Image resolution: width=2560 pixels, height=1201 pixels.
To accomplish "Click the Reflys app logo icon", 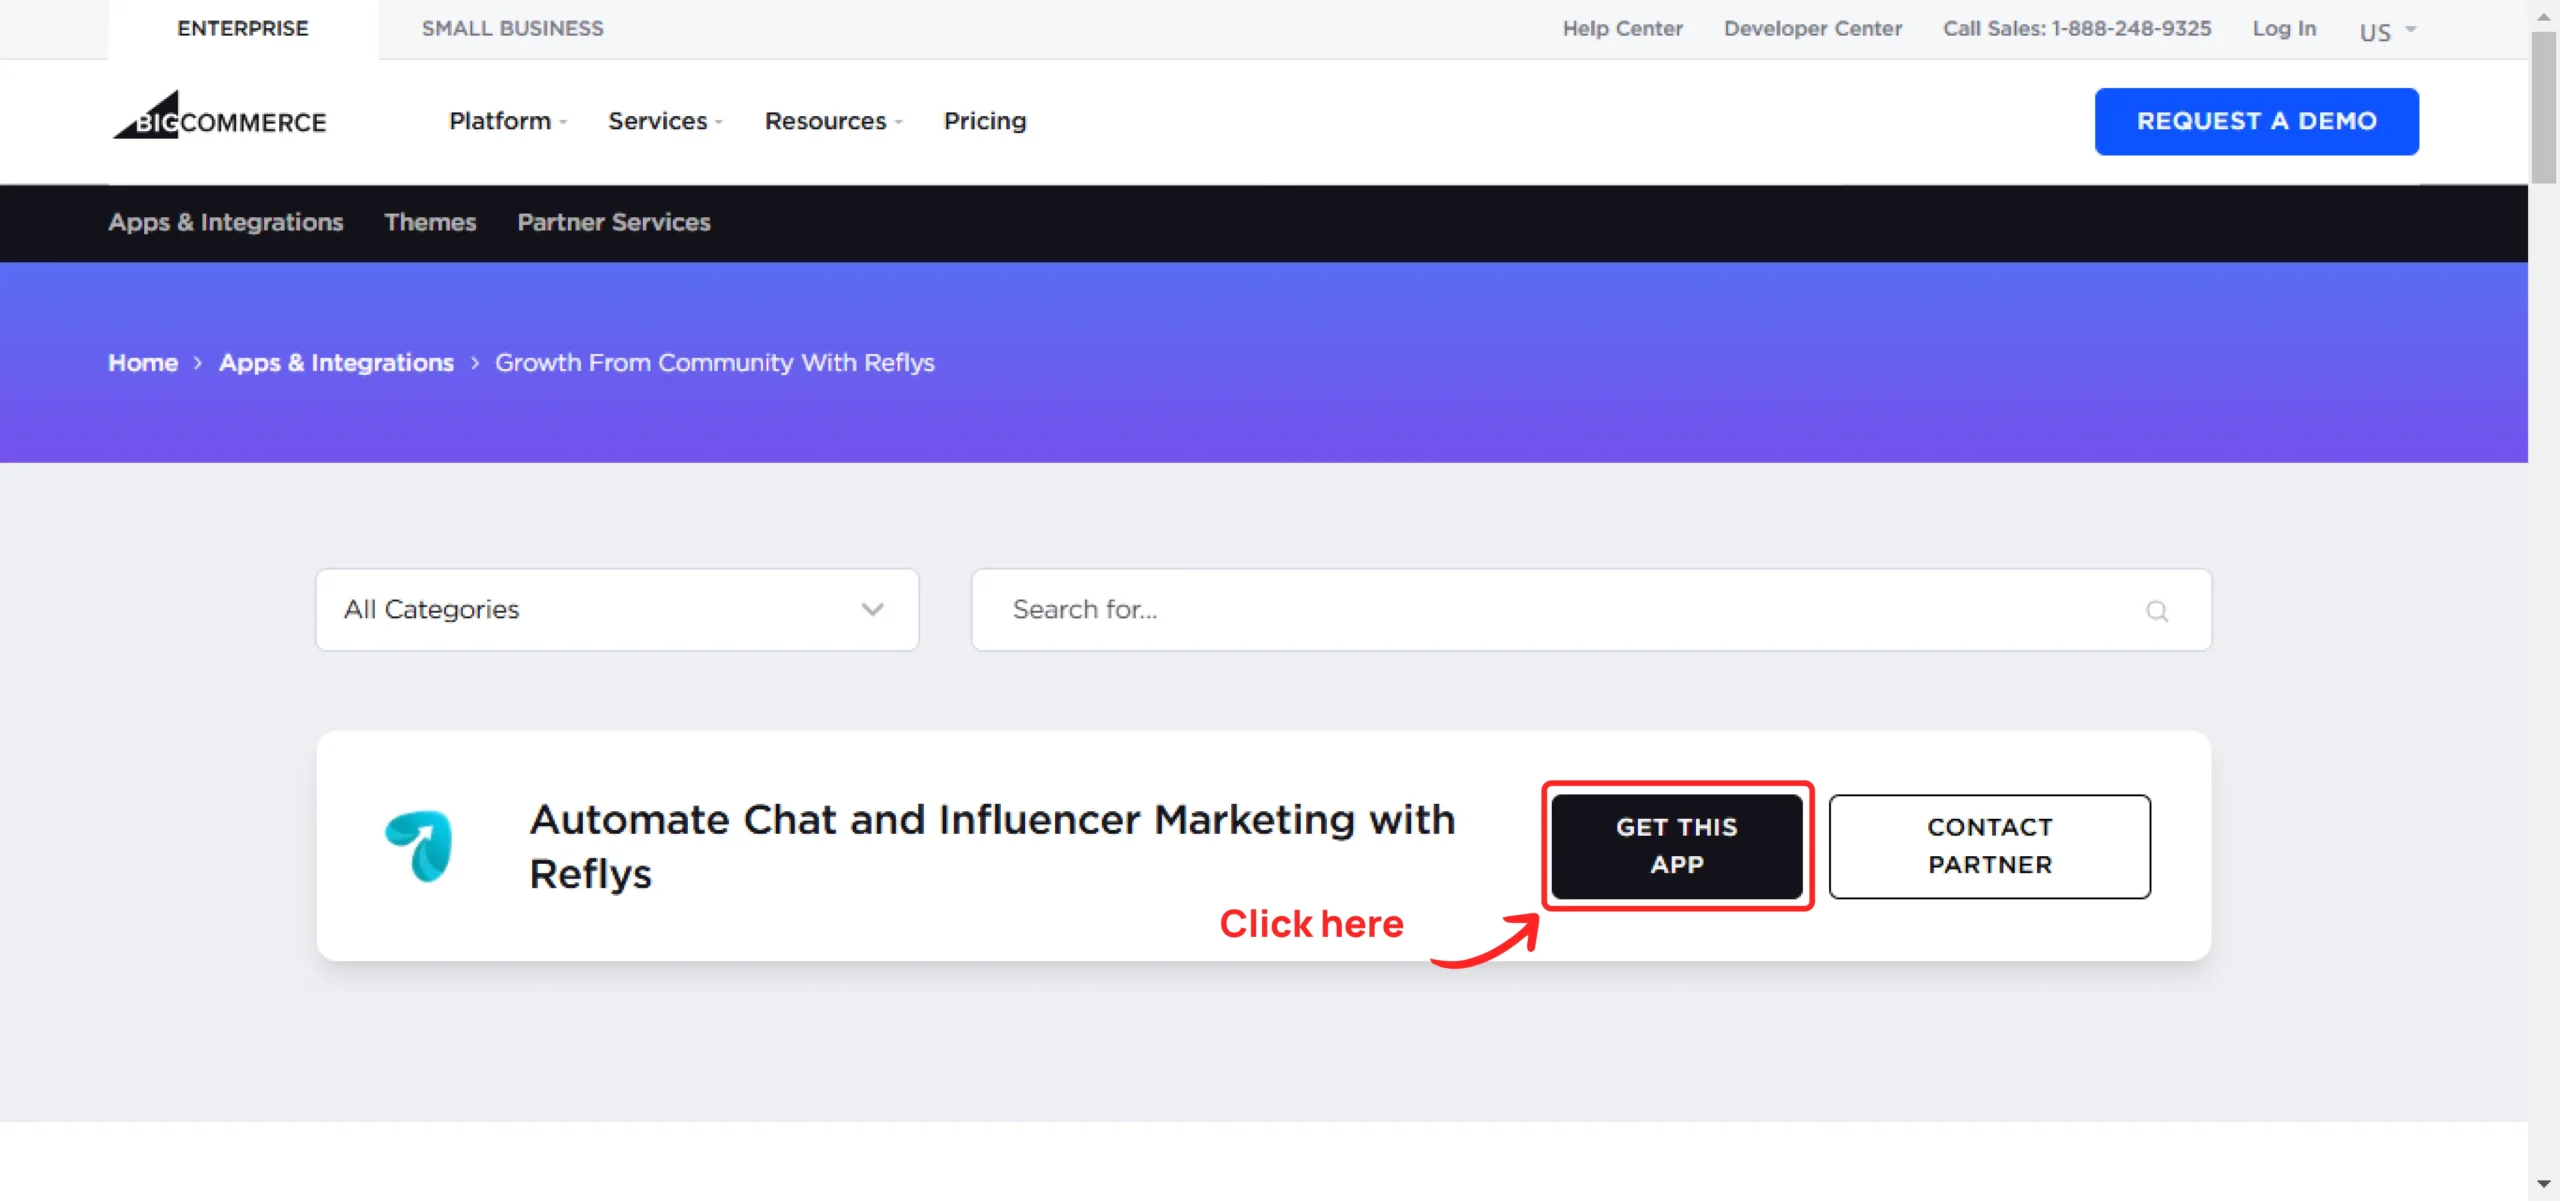I will tap(419, 846).
